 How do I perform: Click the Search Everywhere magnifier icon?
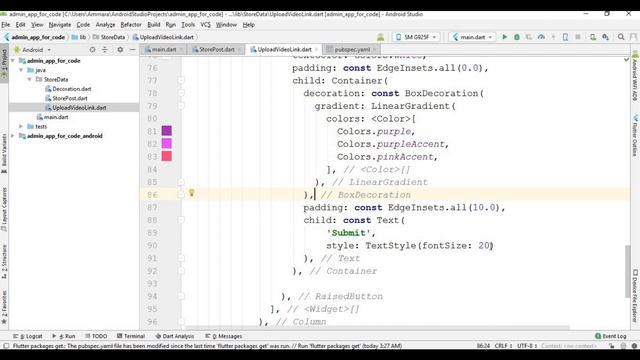coord(621,37)
